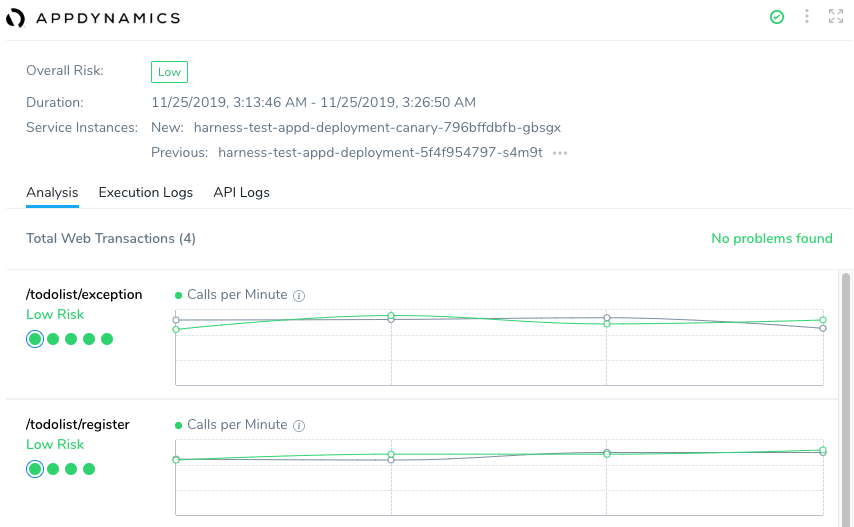The height and width of the screenshot is (527, 854).
Task: Select first metric dot under /todolist/exception
Action: (x=35, y=339)
